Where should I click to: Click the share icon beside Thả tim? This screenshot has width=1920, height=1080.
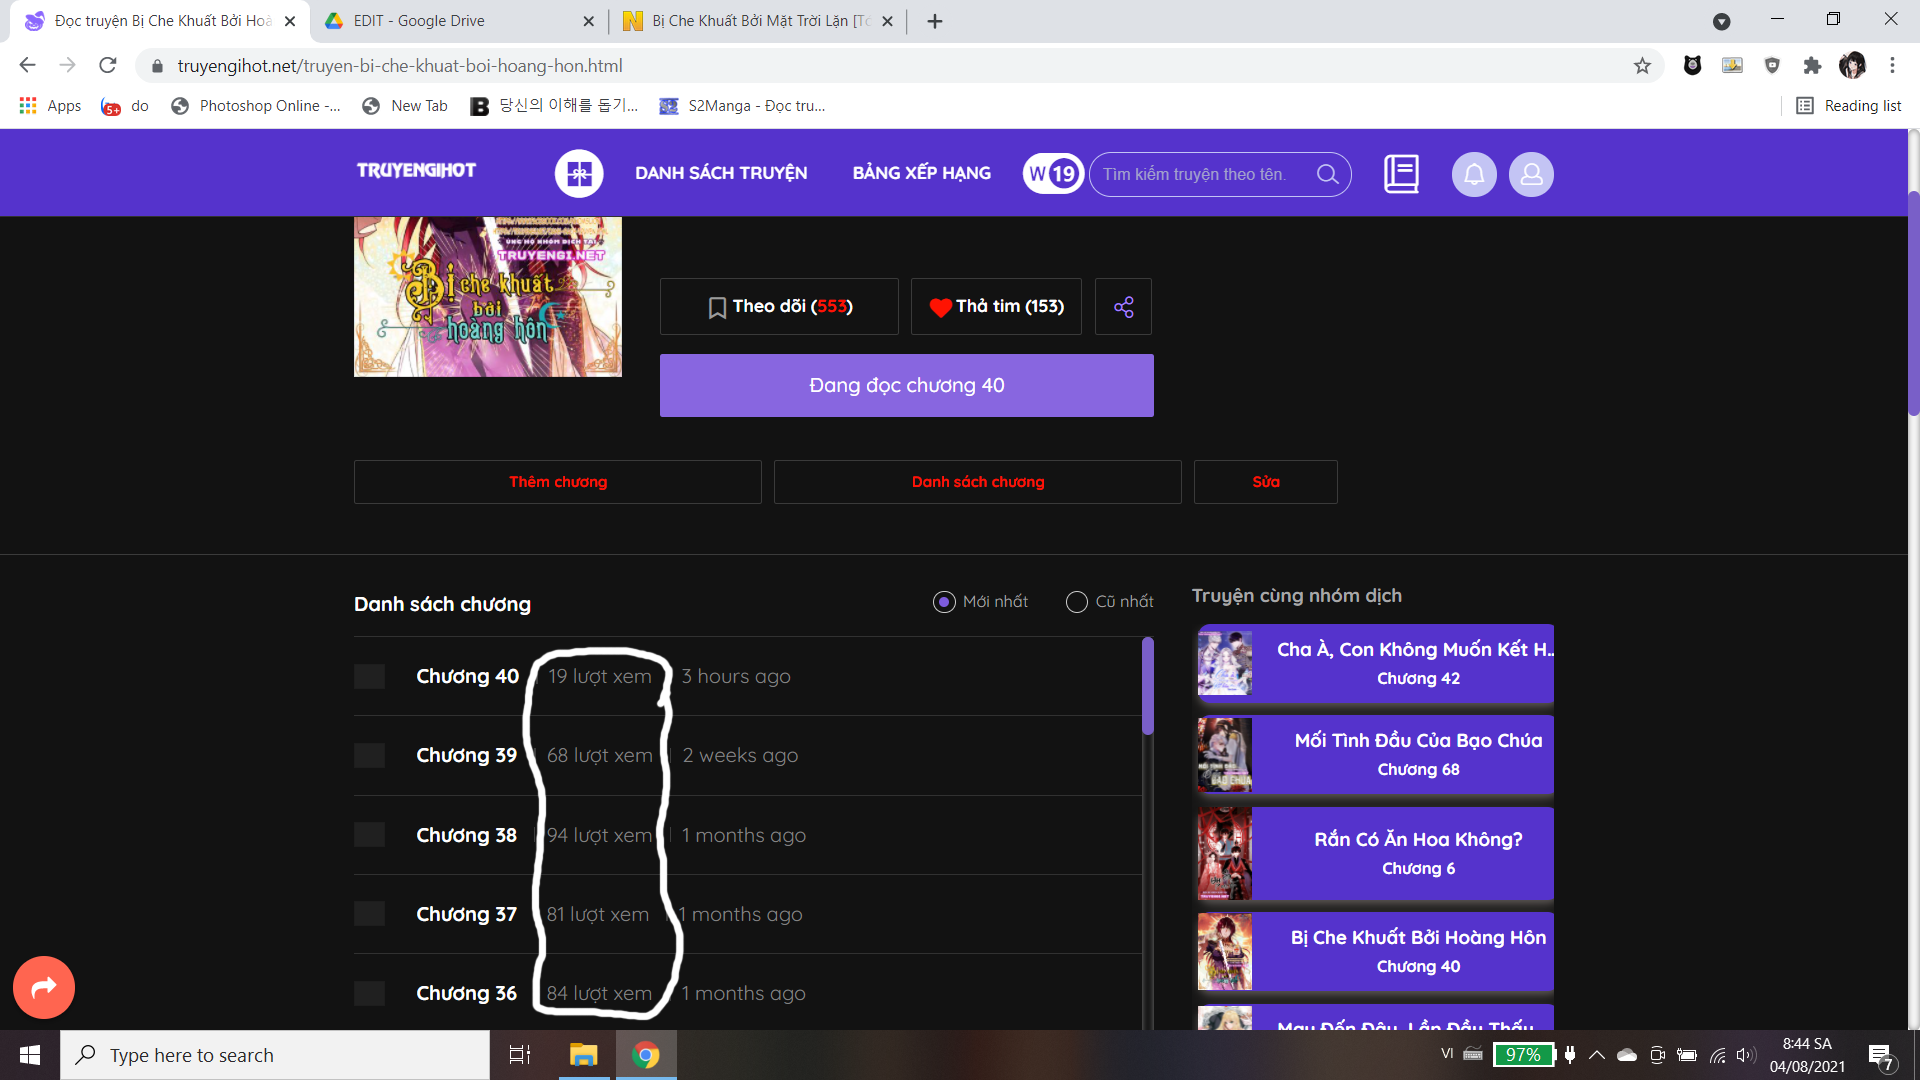pos(1123,307)
